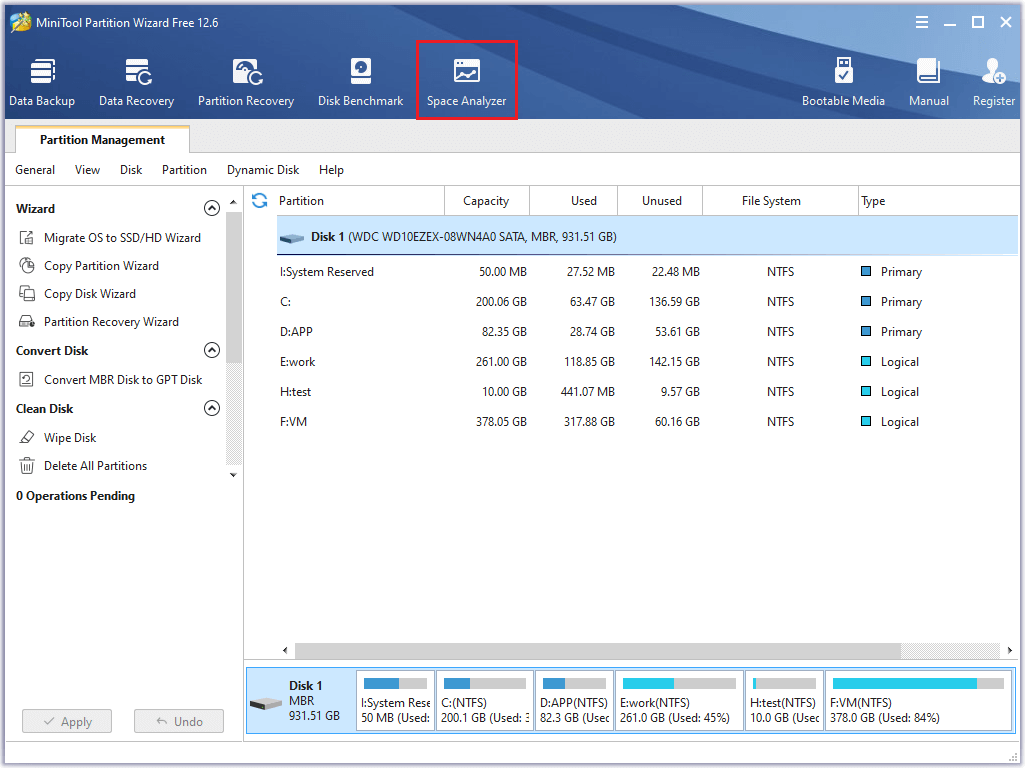Collapse the Wizard section
The width and height of the screenshot is (1025, 768).
pos(212,207)
